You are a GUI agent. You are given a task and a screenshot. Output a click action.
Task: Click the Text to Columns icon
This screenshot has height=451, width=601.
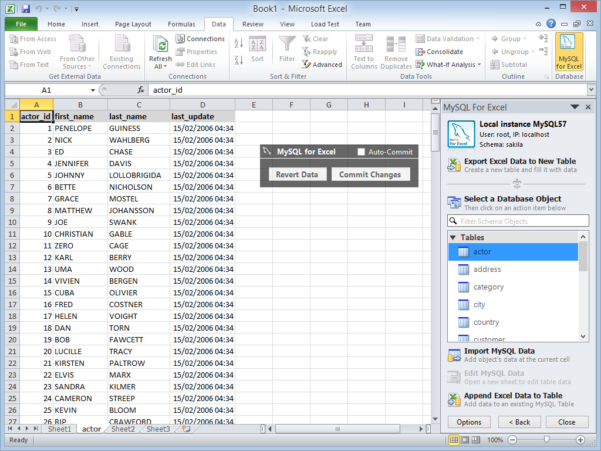(363, 48)
